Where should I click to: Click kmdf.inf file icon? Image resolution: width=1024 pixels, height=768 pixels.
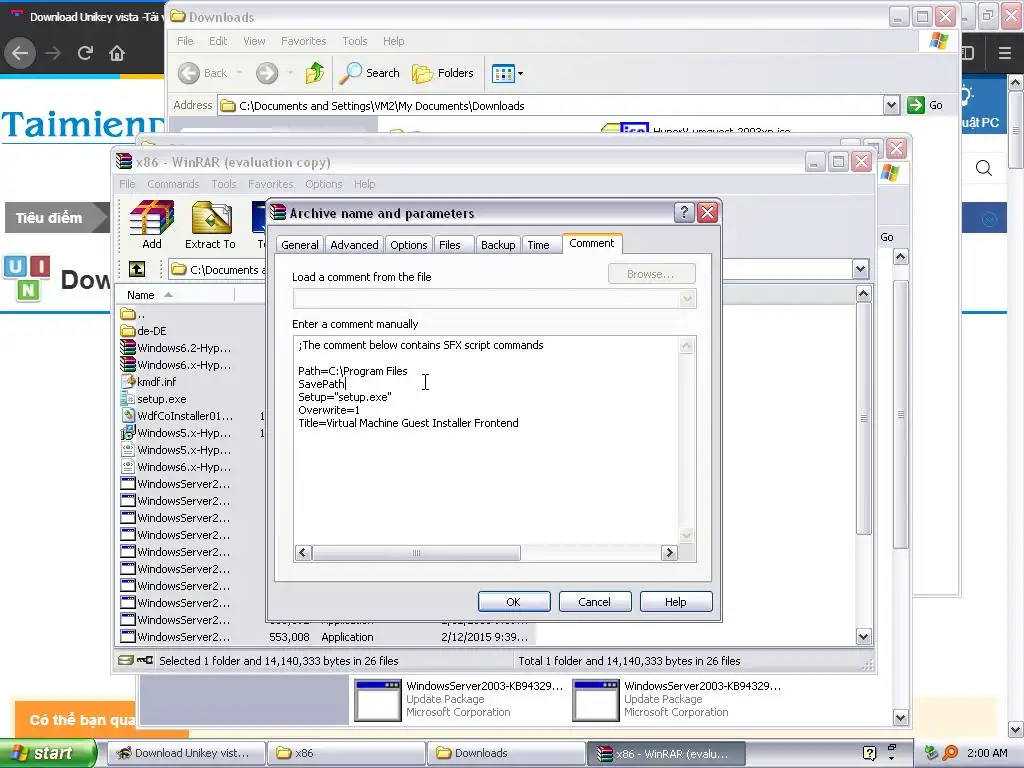[128, 381]
